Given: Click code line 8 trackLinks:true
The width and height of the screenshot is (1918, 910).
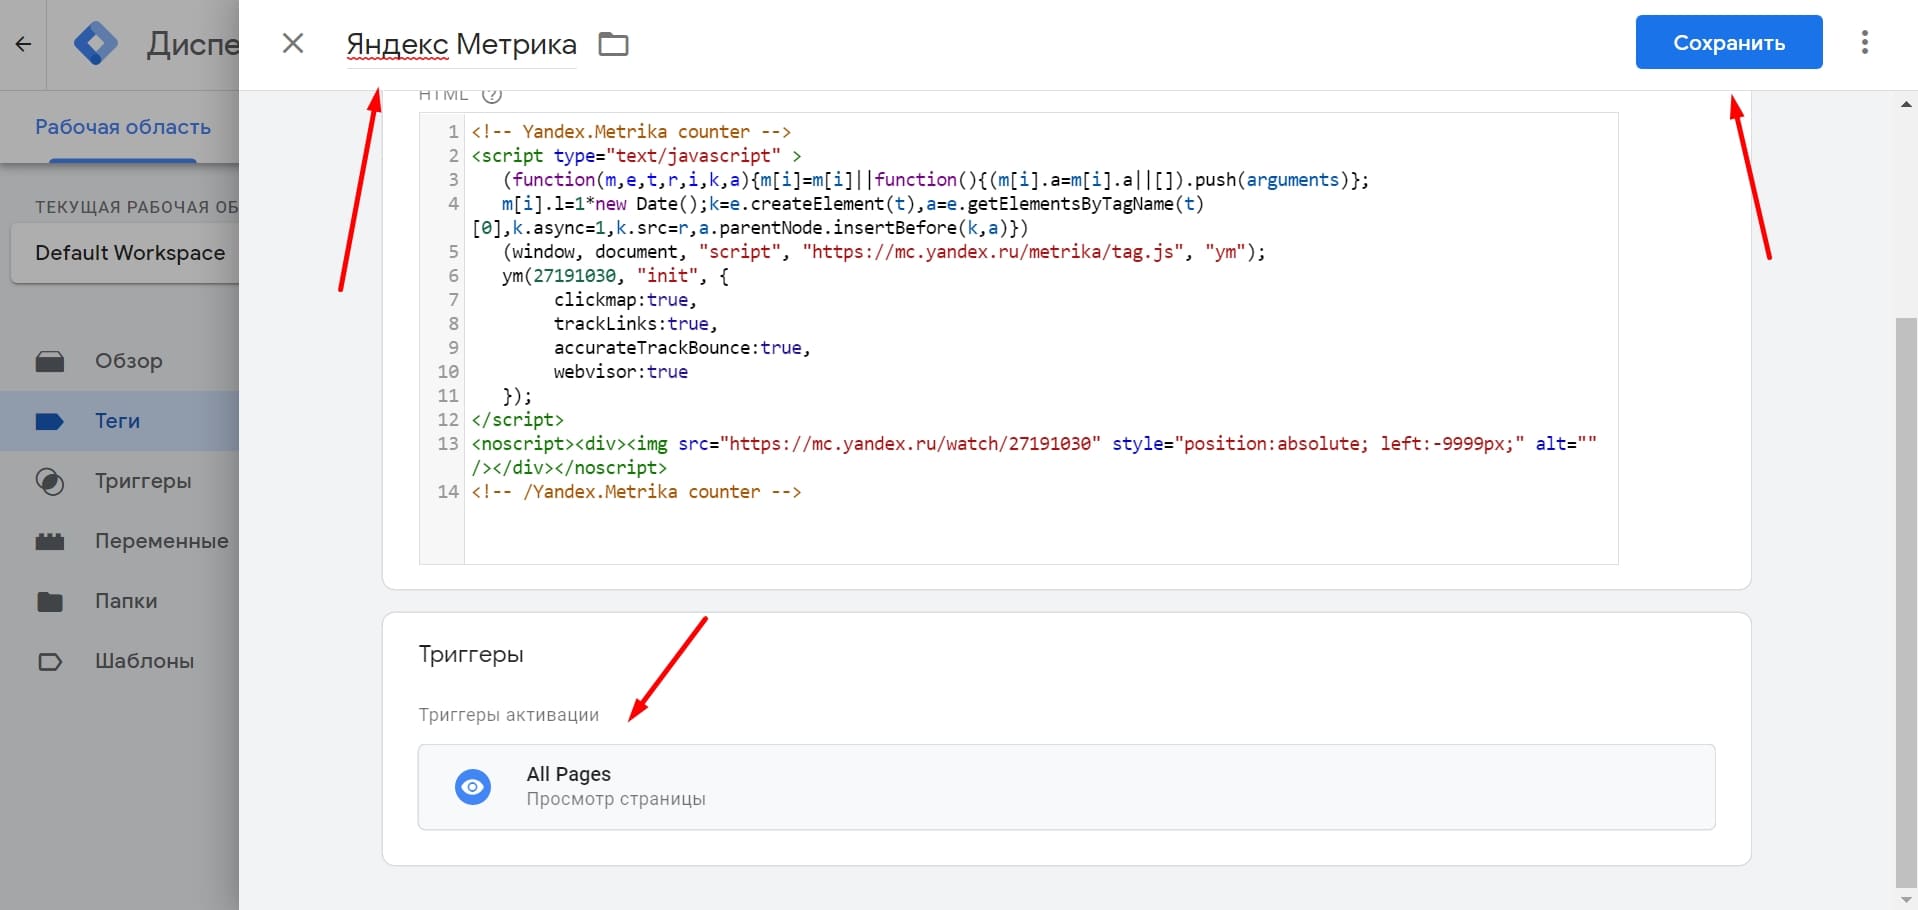Looking at the screenshot, I should pos(635,324).
